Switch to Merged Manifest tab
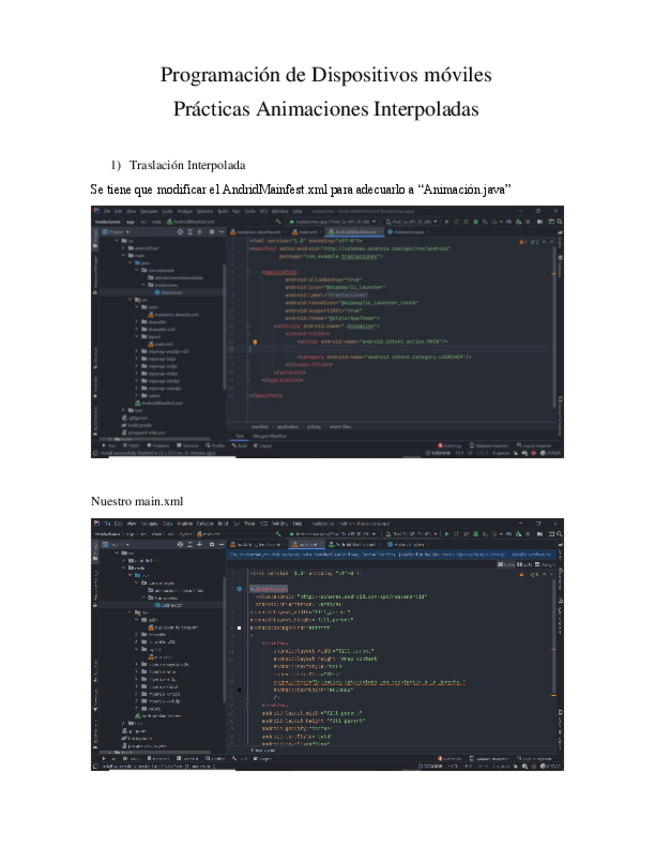Viewport: 655px width, 848px height. tap(270, 435)
